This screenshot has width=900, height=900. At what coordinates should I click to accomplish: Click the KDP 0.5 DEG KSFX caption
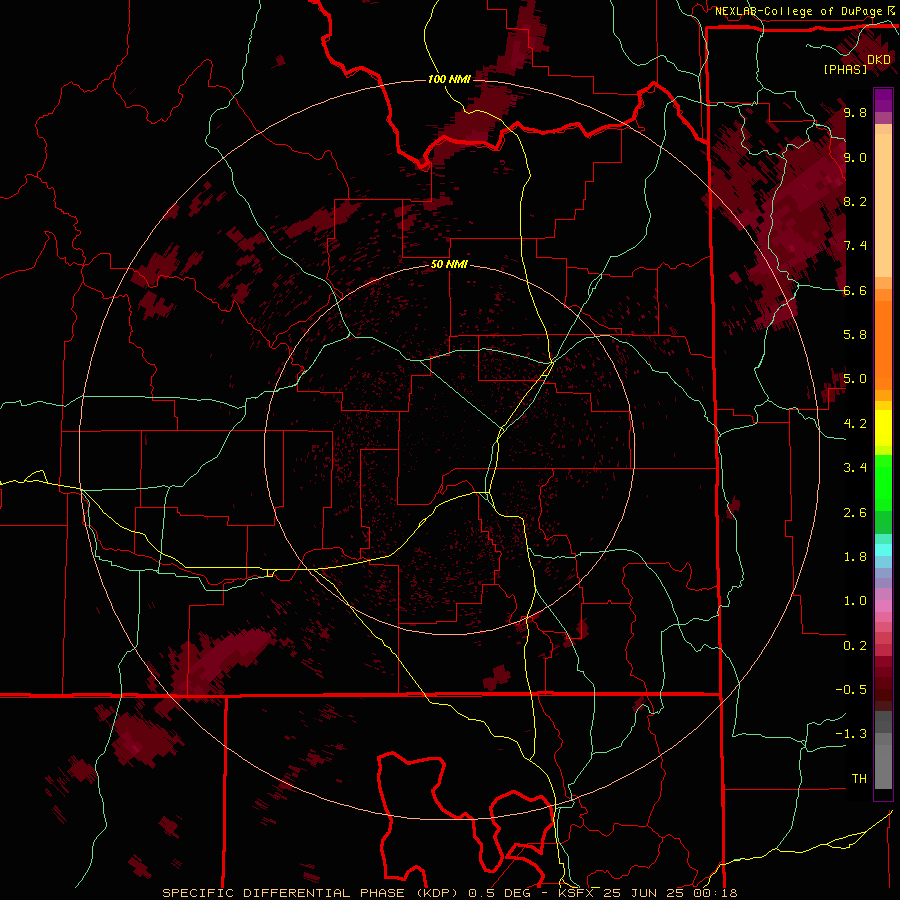[450, 893]
